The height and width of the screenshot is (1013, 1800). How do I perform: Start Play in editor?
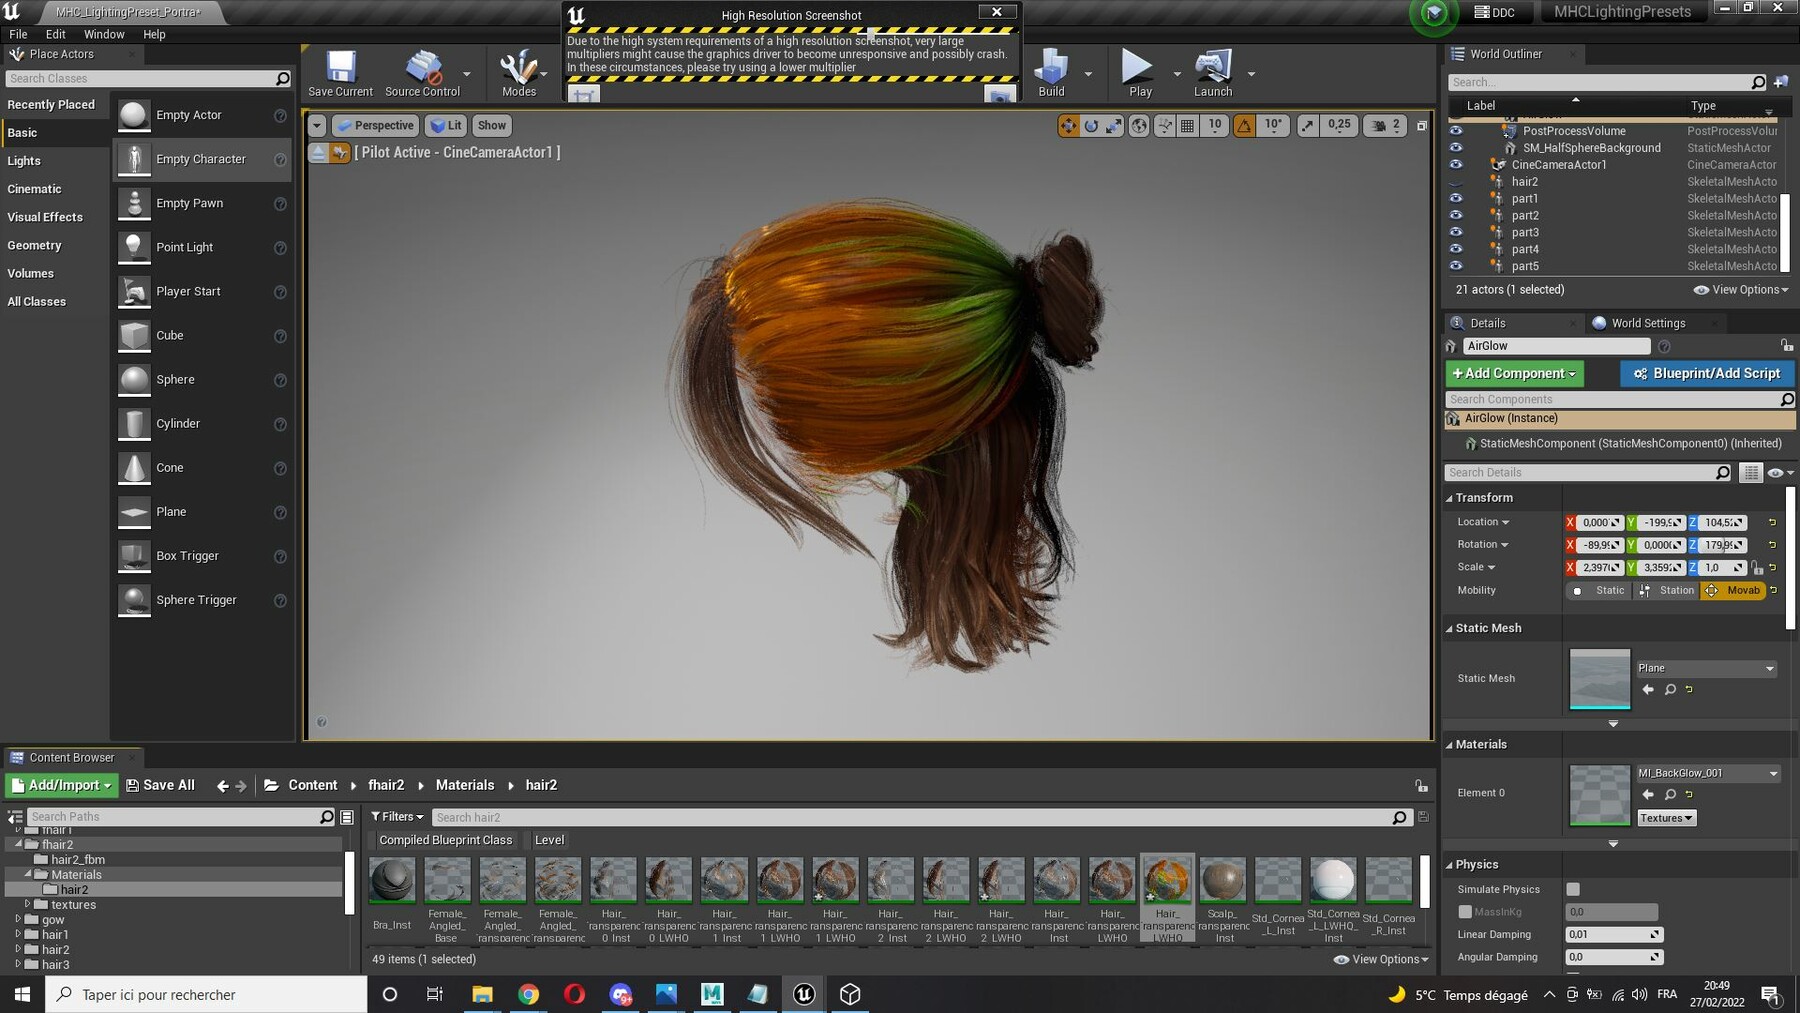tap(1138, 73)
